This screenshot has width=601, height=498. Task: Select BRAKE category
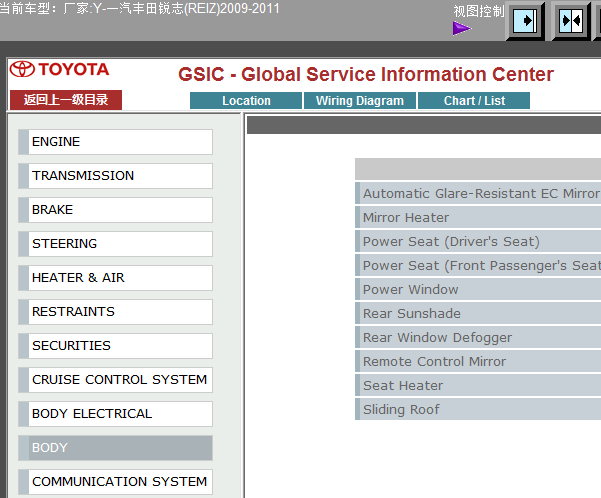115,210
